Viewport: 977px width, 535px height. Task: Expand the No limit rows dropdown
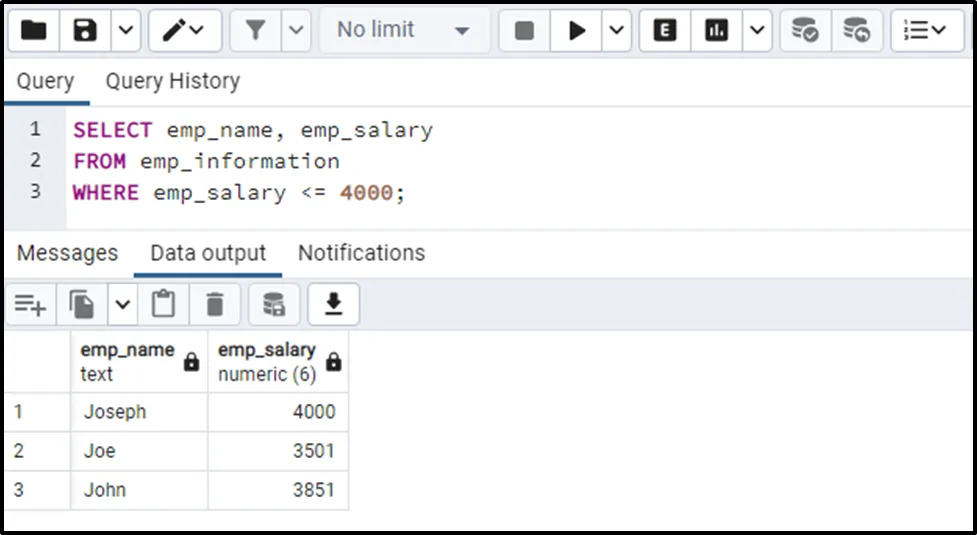[404, 31]
